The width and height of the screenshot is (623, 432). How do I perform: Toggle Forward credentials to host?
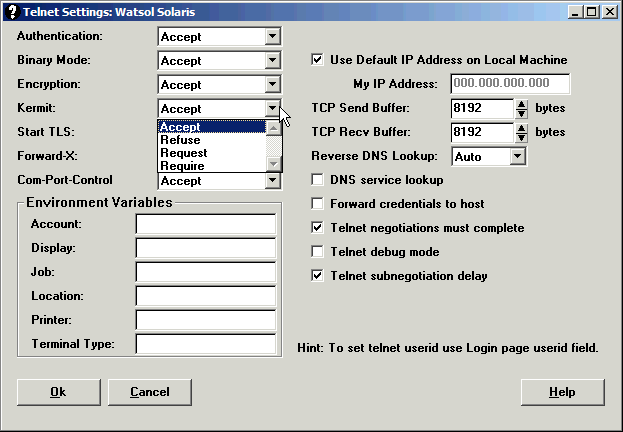coord(318,204)
